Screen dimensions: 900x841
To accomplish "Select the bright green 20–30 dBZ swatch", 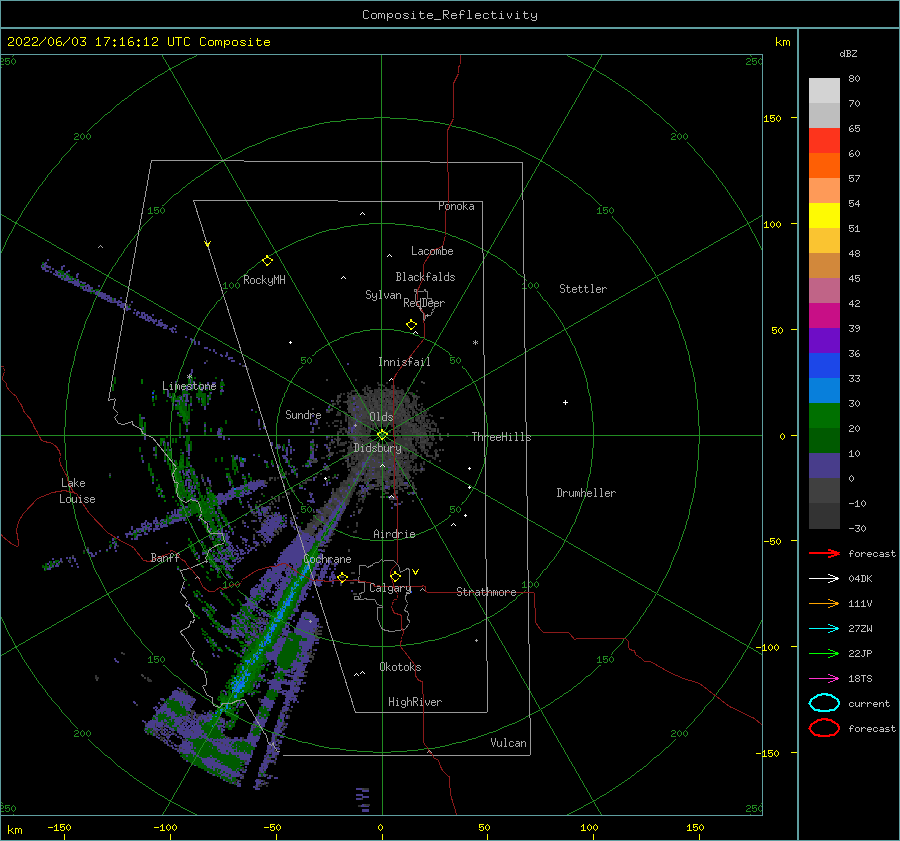I will click(x=824, y=416).
